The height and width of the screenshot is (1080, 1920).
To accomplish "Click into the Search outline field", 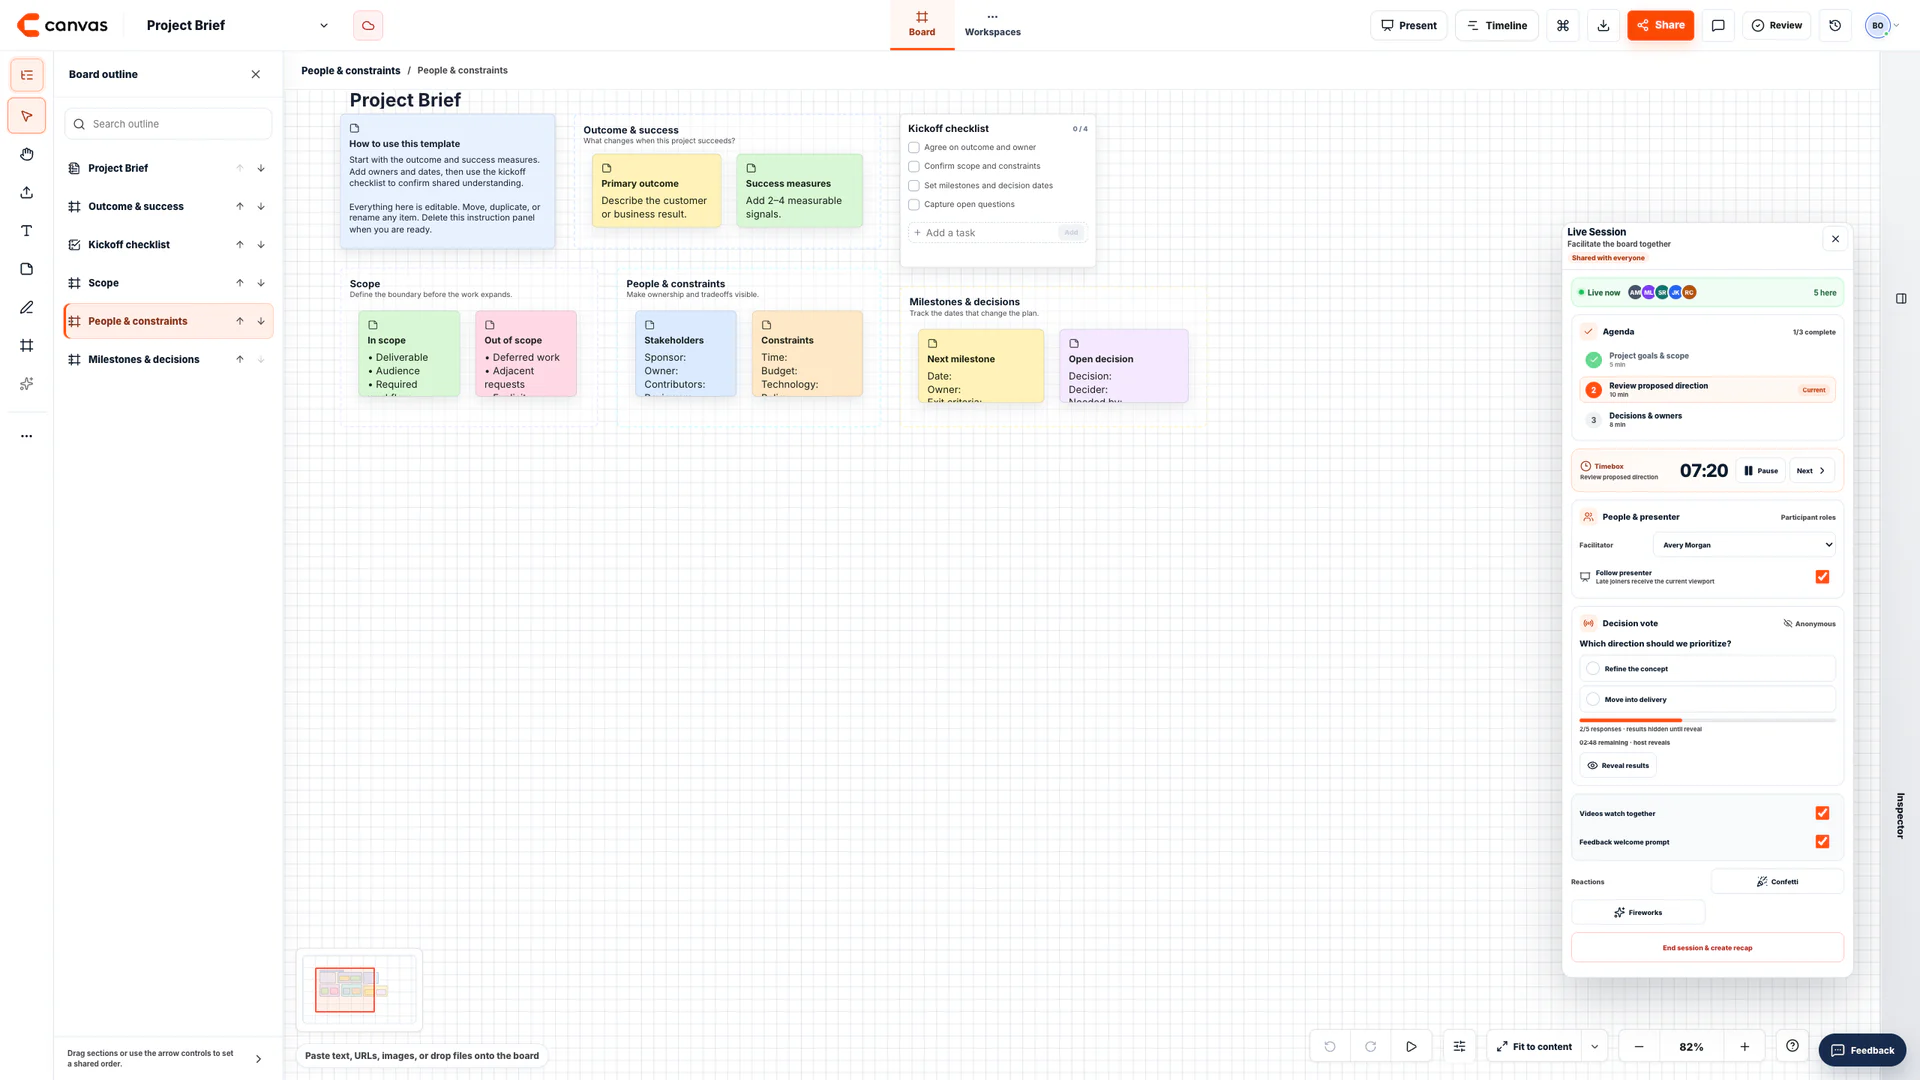I will (168, 124).
